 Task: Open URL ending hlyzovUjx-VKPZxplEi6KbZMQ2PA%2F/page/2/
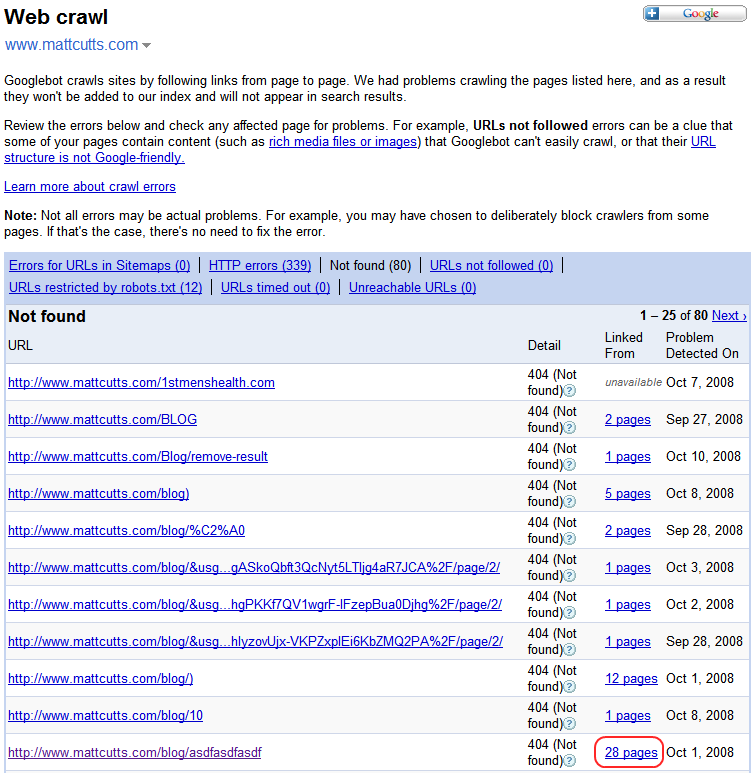tap(255, 641)
